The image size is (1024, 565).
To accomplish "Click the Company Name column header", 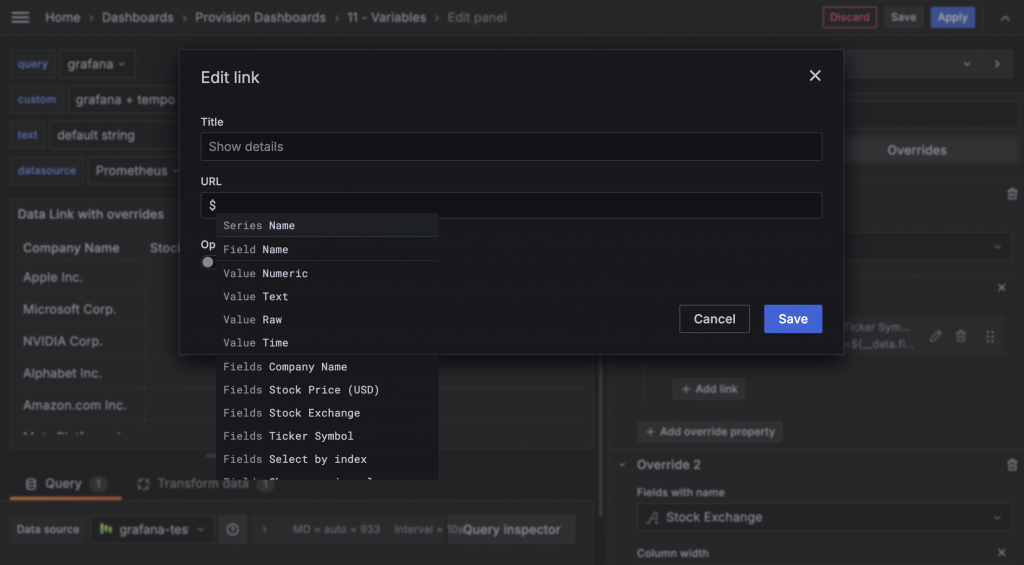I will pyautogui.click(x=71, y=248).
